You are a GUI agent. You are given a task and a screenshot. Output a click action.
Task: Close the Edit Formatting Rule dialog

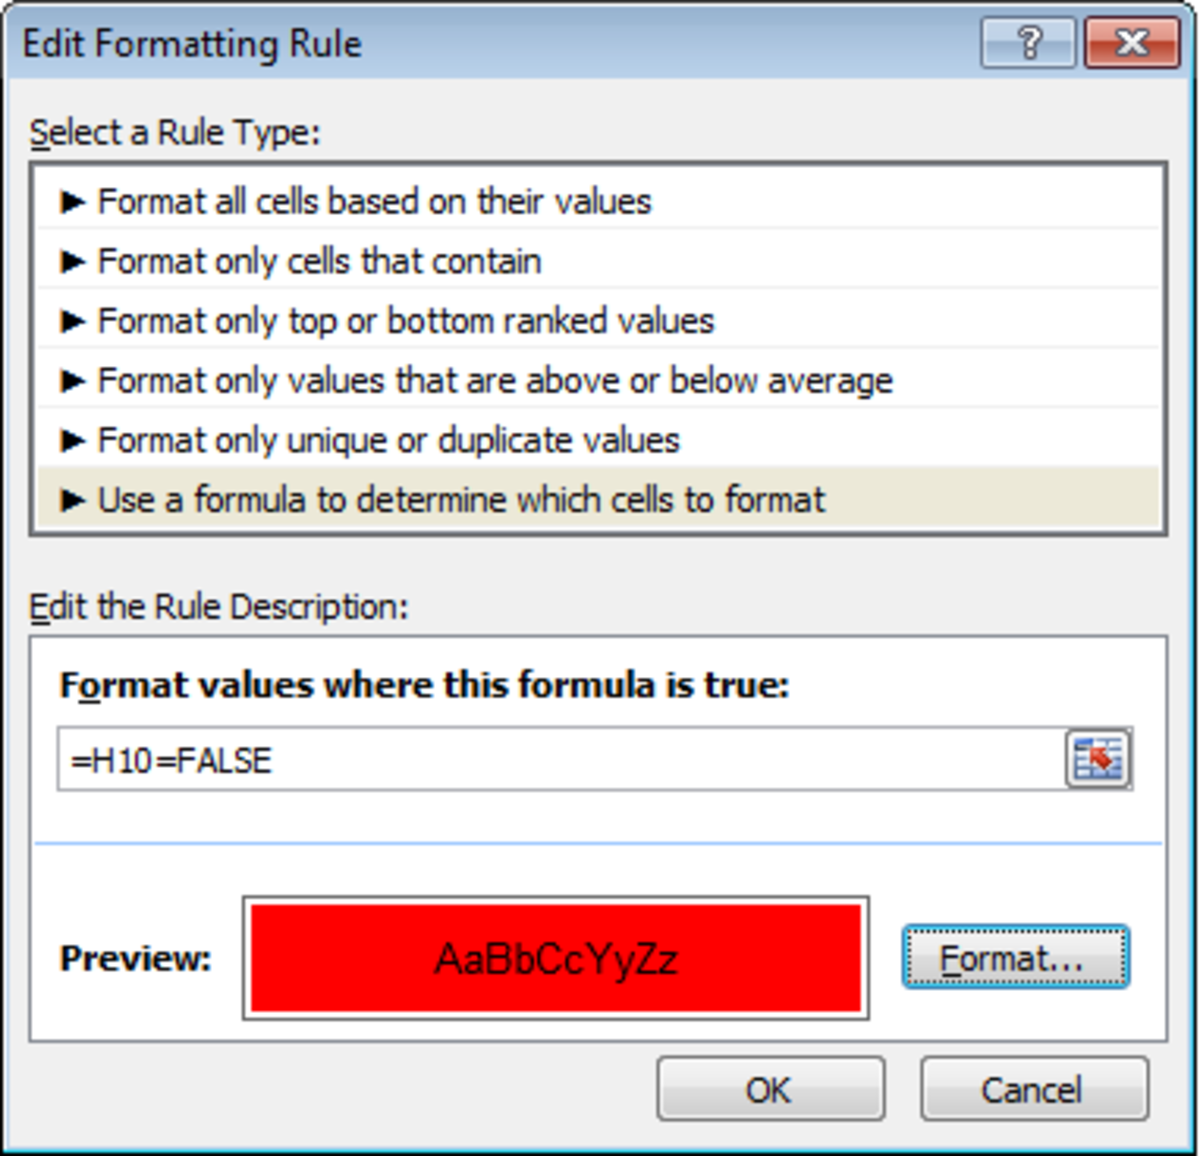coord(1131,43)
